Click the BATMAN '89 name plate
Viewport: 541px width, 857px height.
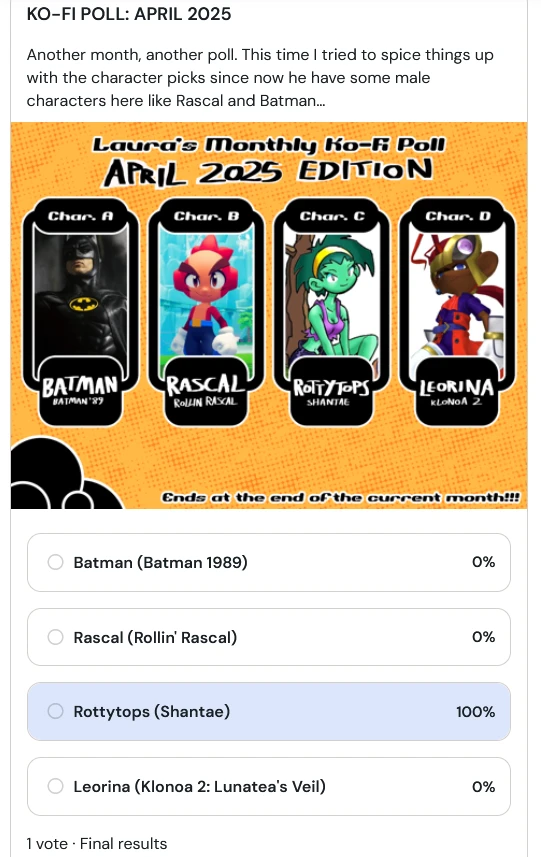coord(80,391)
